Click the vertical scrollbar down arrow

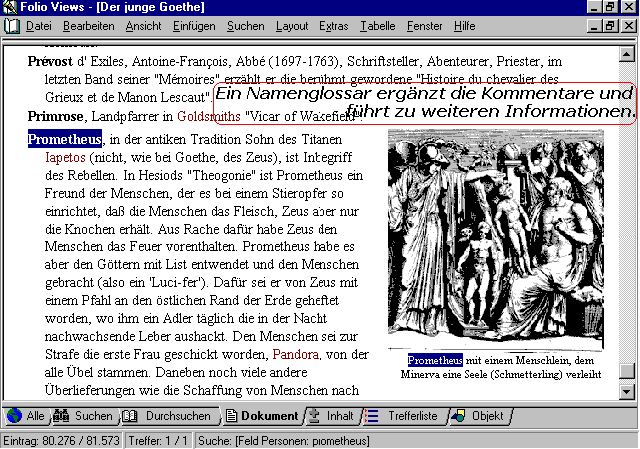point(627,392)
